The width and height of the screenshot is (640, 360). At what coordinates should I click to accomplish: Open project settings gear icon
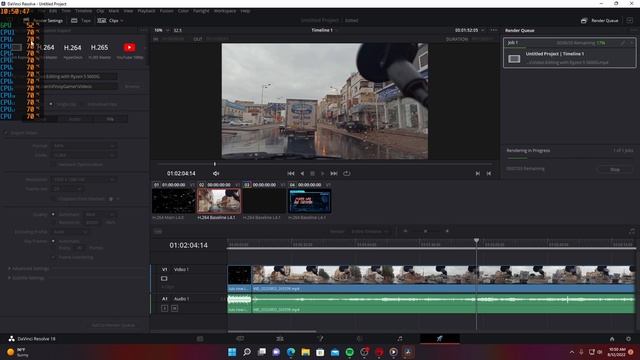[628, 339]
